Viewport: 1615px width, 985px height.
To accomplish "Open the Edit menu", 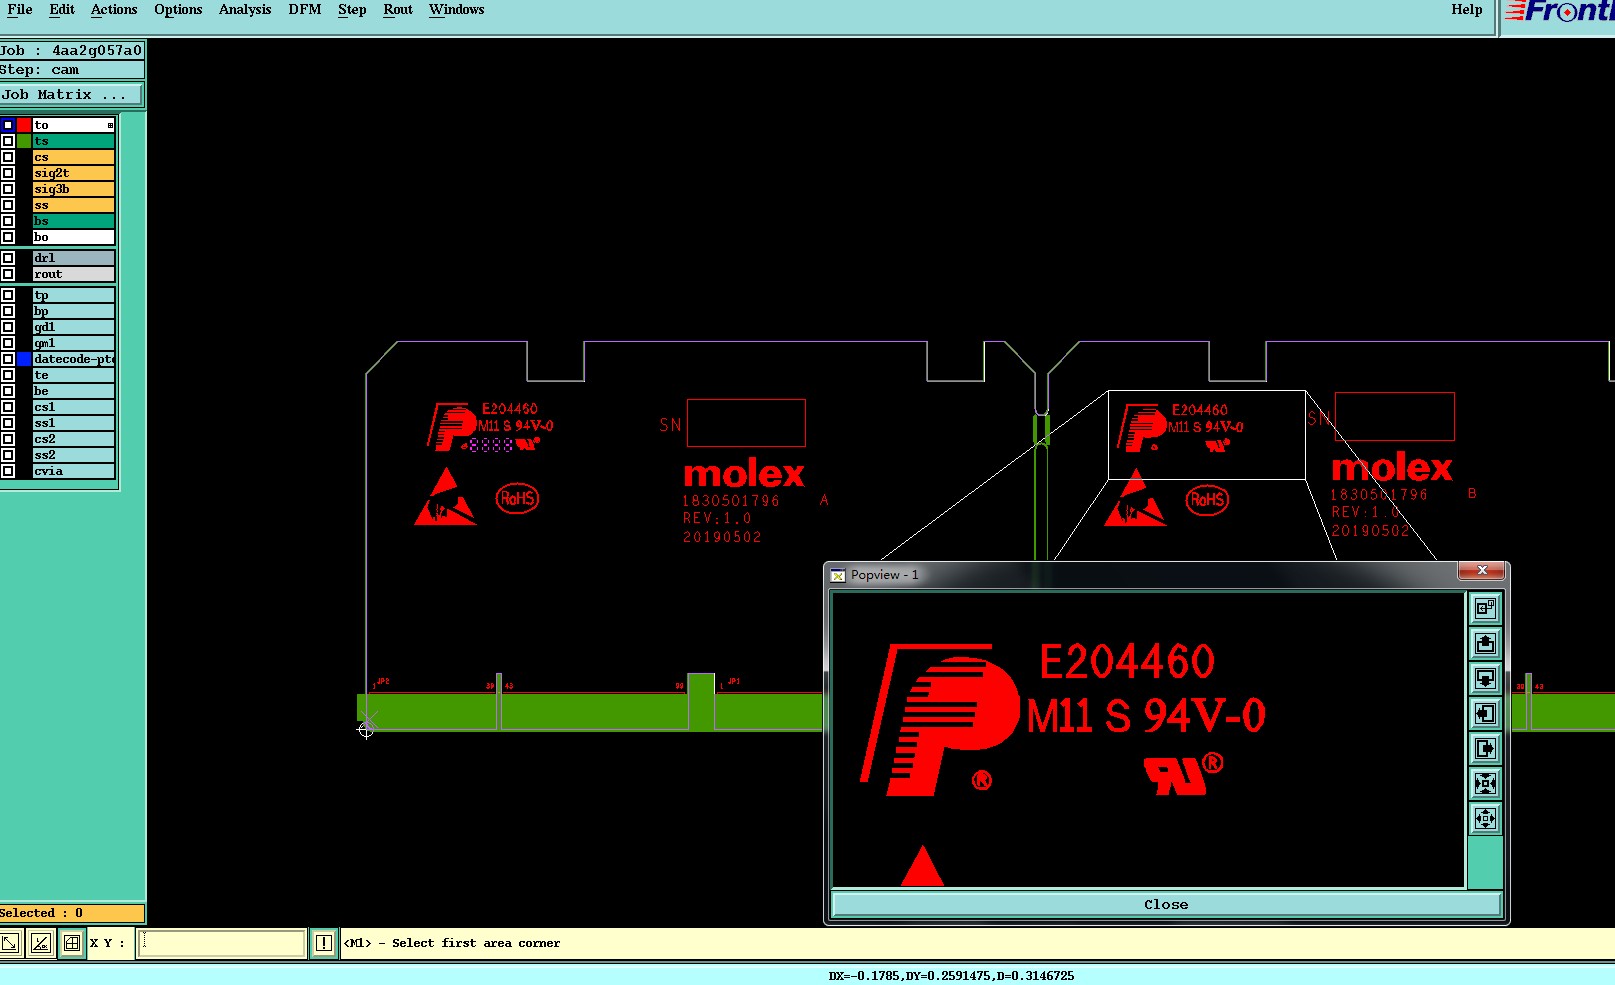I will (62, 10).
